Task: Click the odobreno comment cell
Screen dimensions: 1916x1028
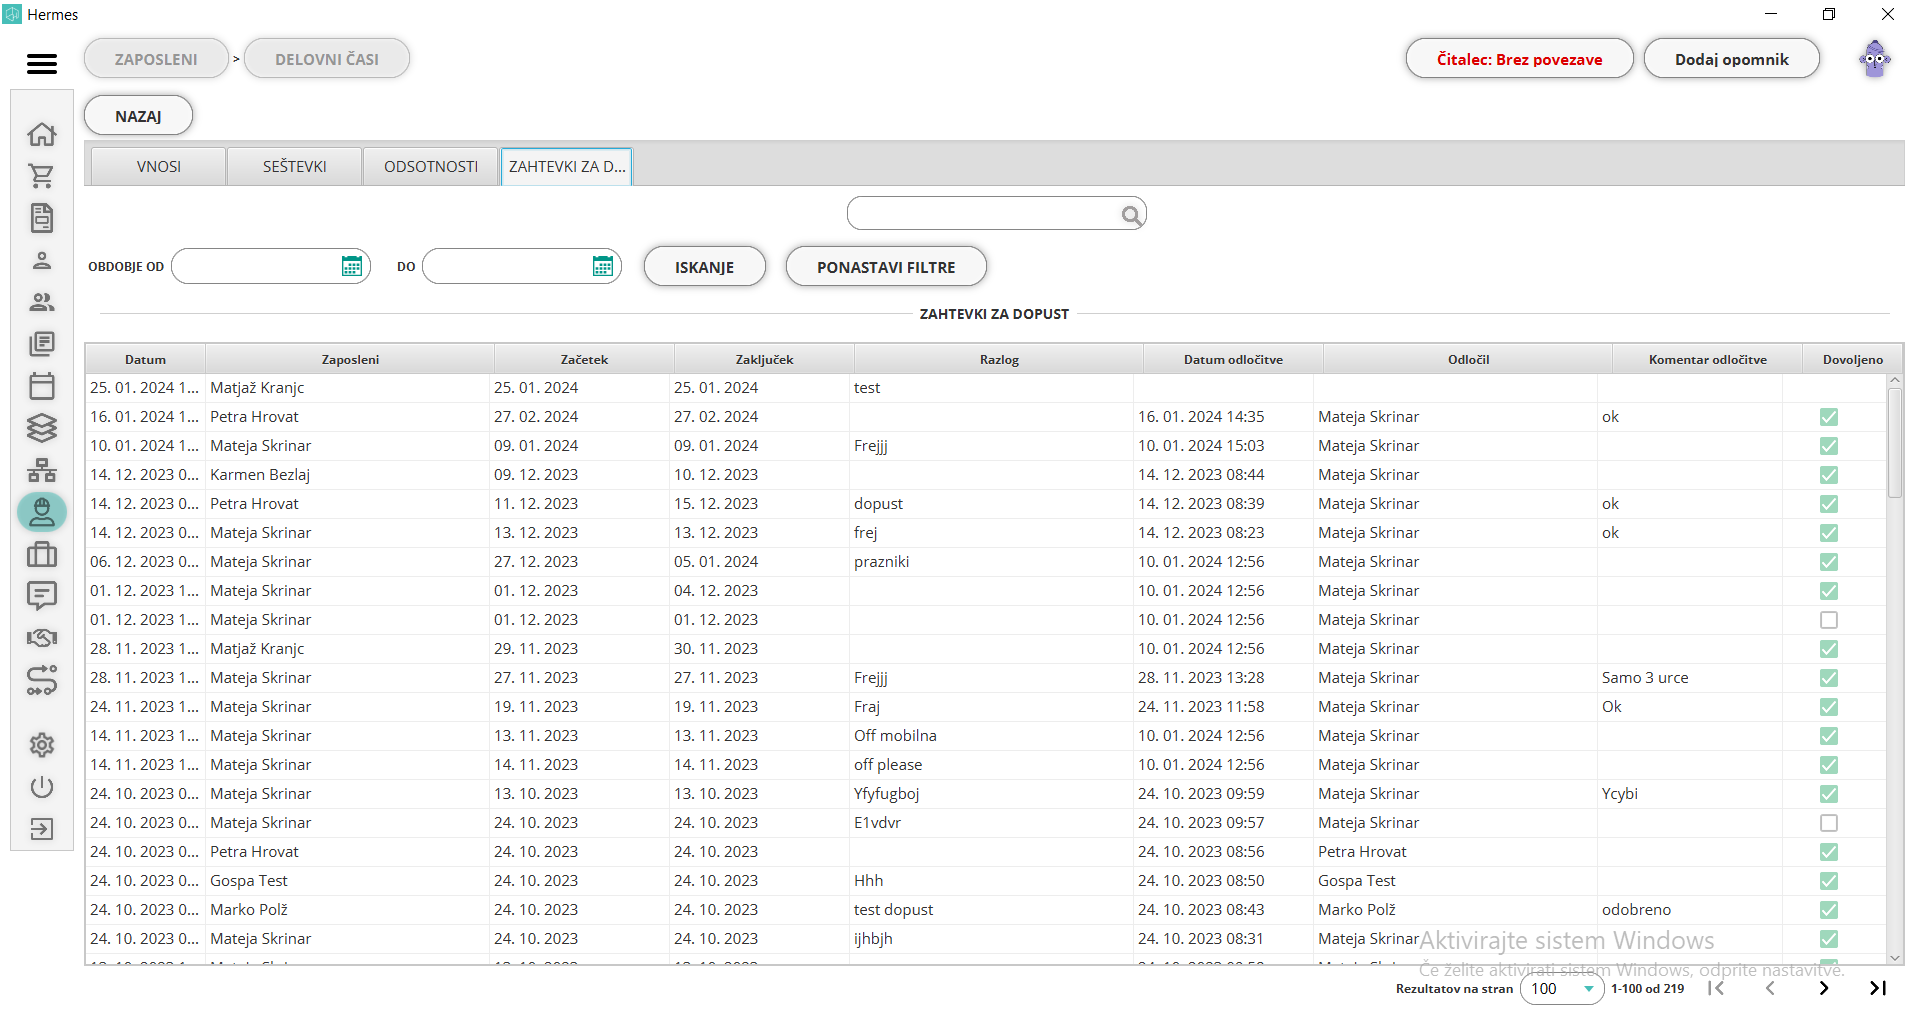Action: [x=1690, y=910]
